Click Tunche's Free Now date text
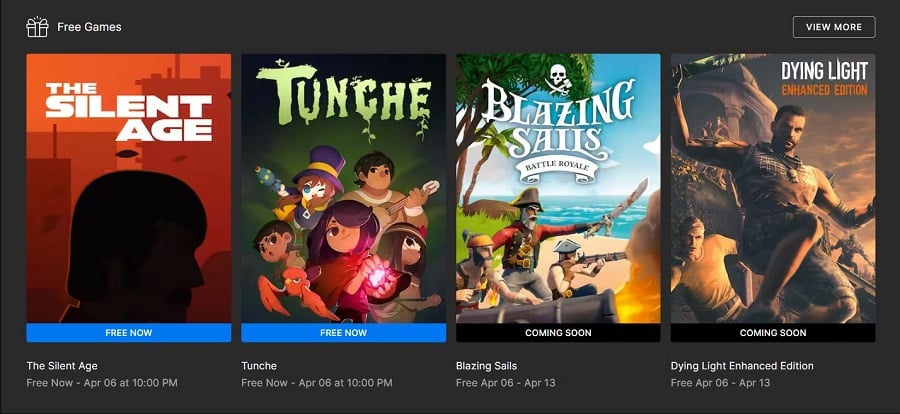Image resolution: width=900 pixels, height=414 pixels. coord(317,383)
